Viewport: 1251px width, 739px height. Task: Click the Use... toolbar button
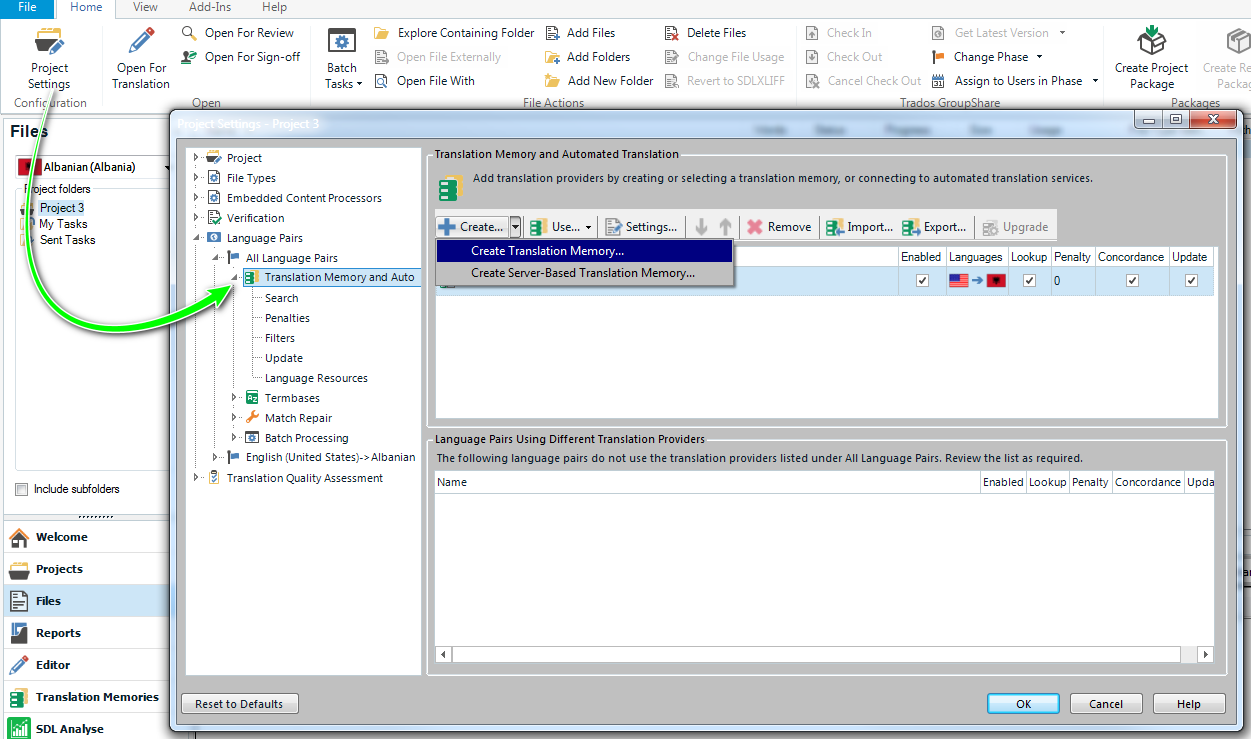(x=561, y=227)
